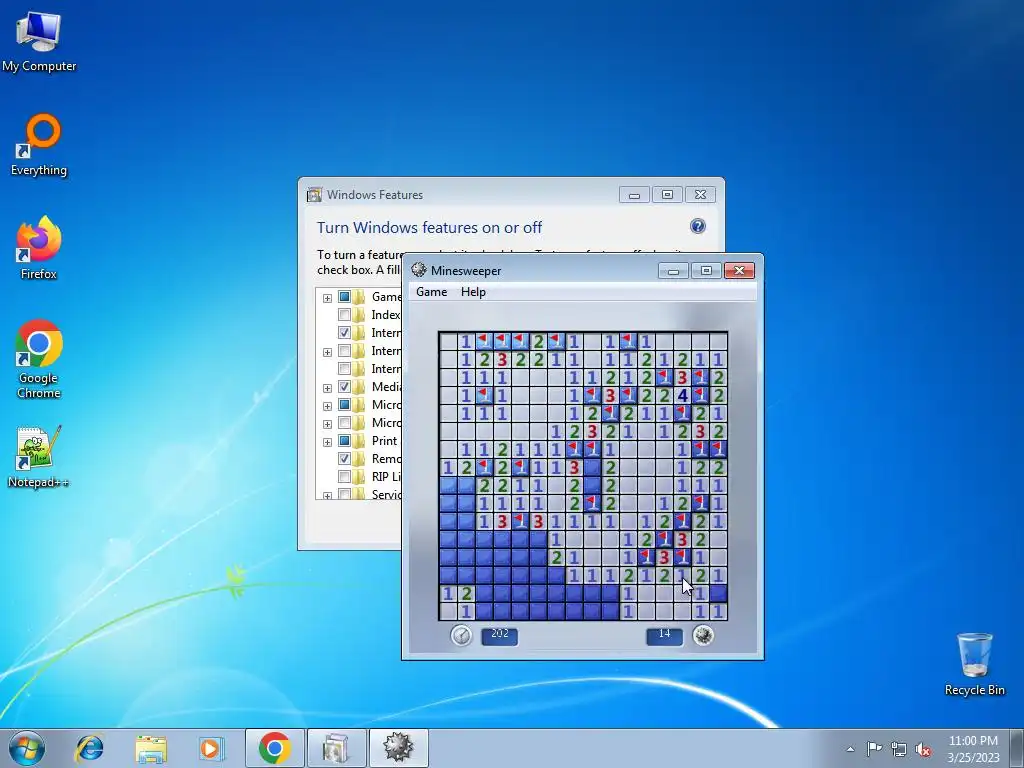This screenshot has height=768, width=1024.
Task: Open the My Computer desktop icon
Action: point(39,41)
